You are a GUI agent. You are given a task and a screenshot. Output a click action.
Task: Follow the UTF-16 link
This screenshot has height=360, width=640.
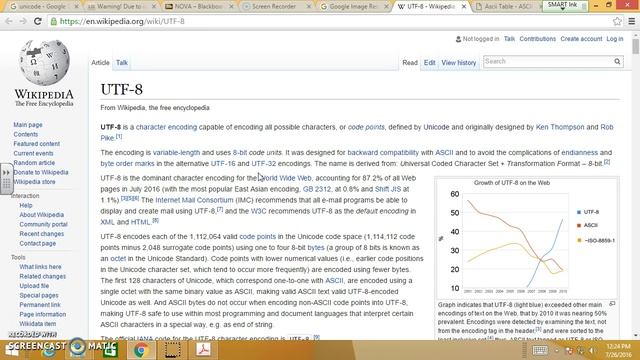click(223, 163)
